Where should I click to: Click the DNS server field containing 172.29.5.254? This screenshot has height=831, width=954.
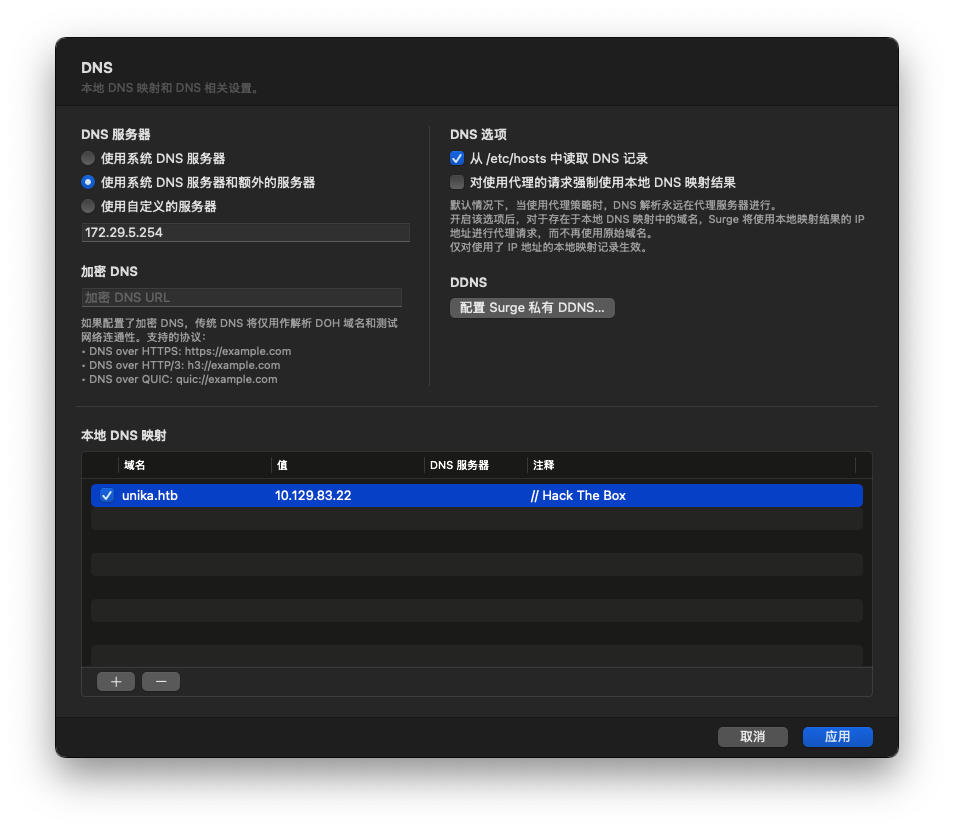pos(245,232)
